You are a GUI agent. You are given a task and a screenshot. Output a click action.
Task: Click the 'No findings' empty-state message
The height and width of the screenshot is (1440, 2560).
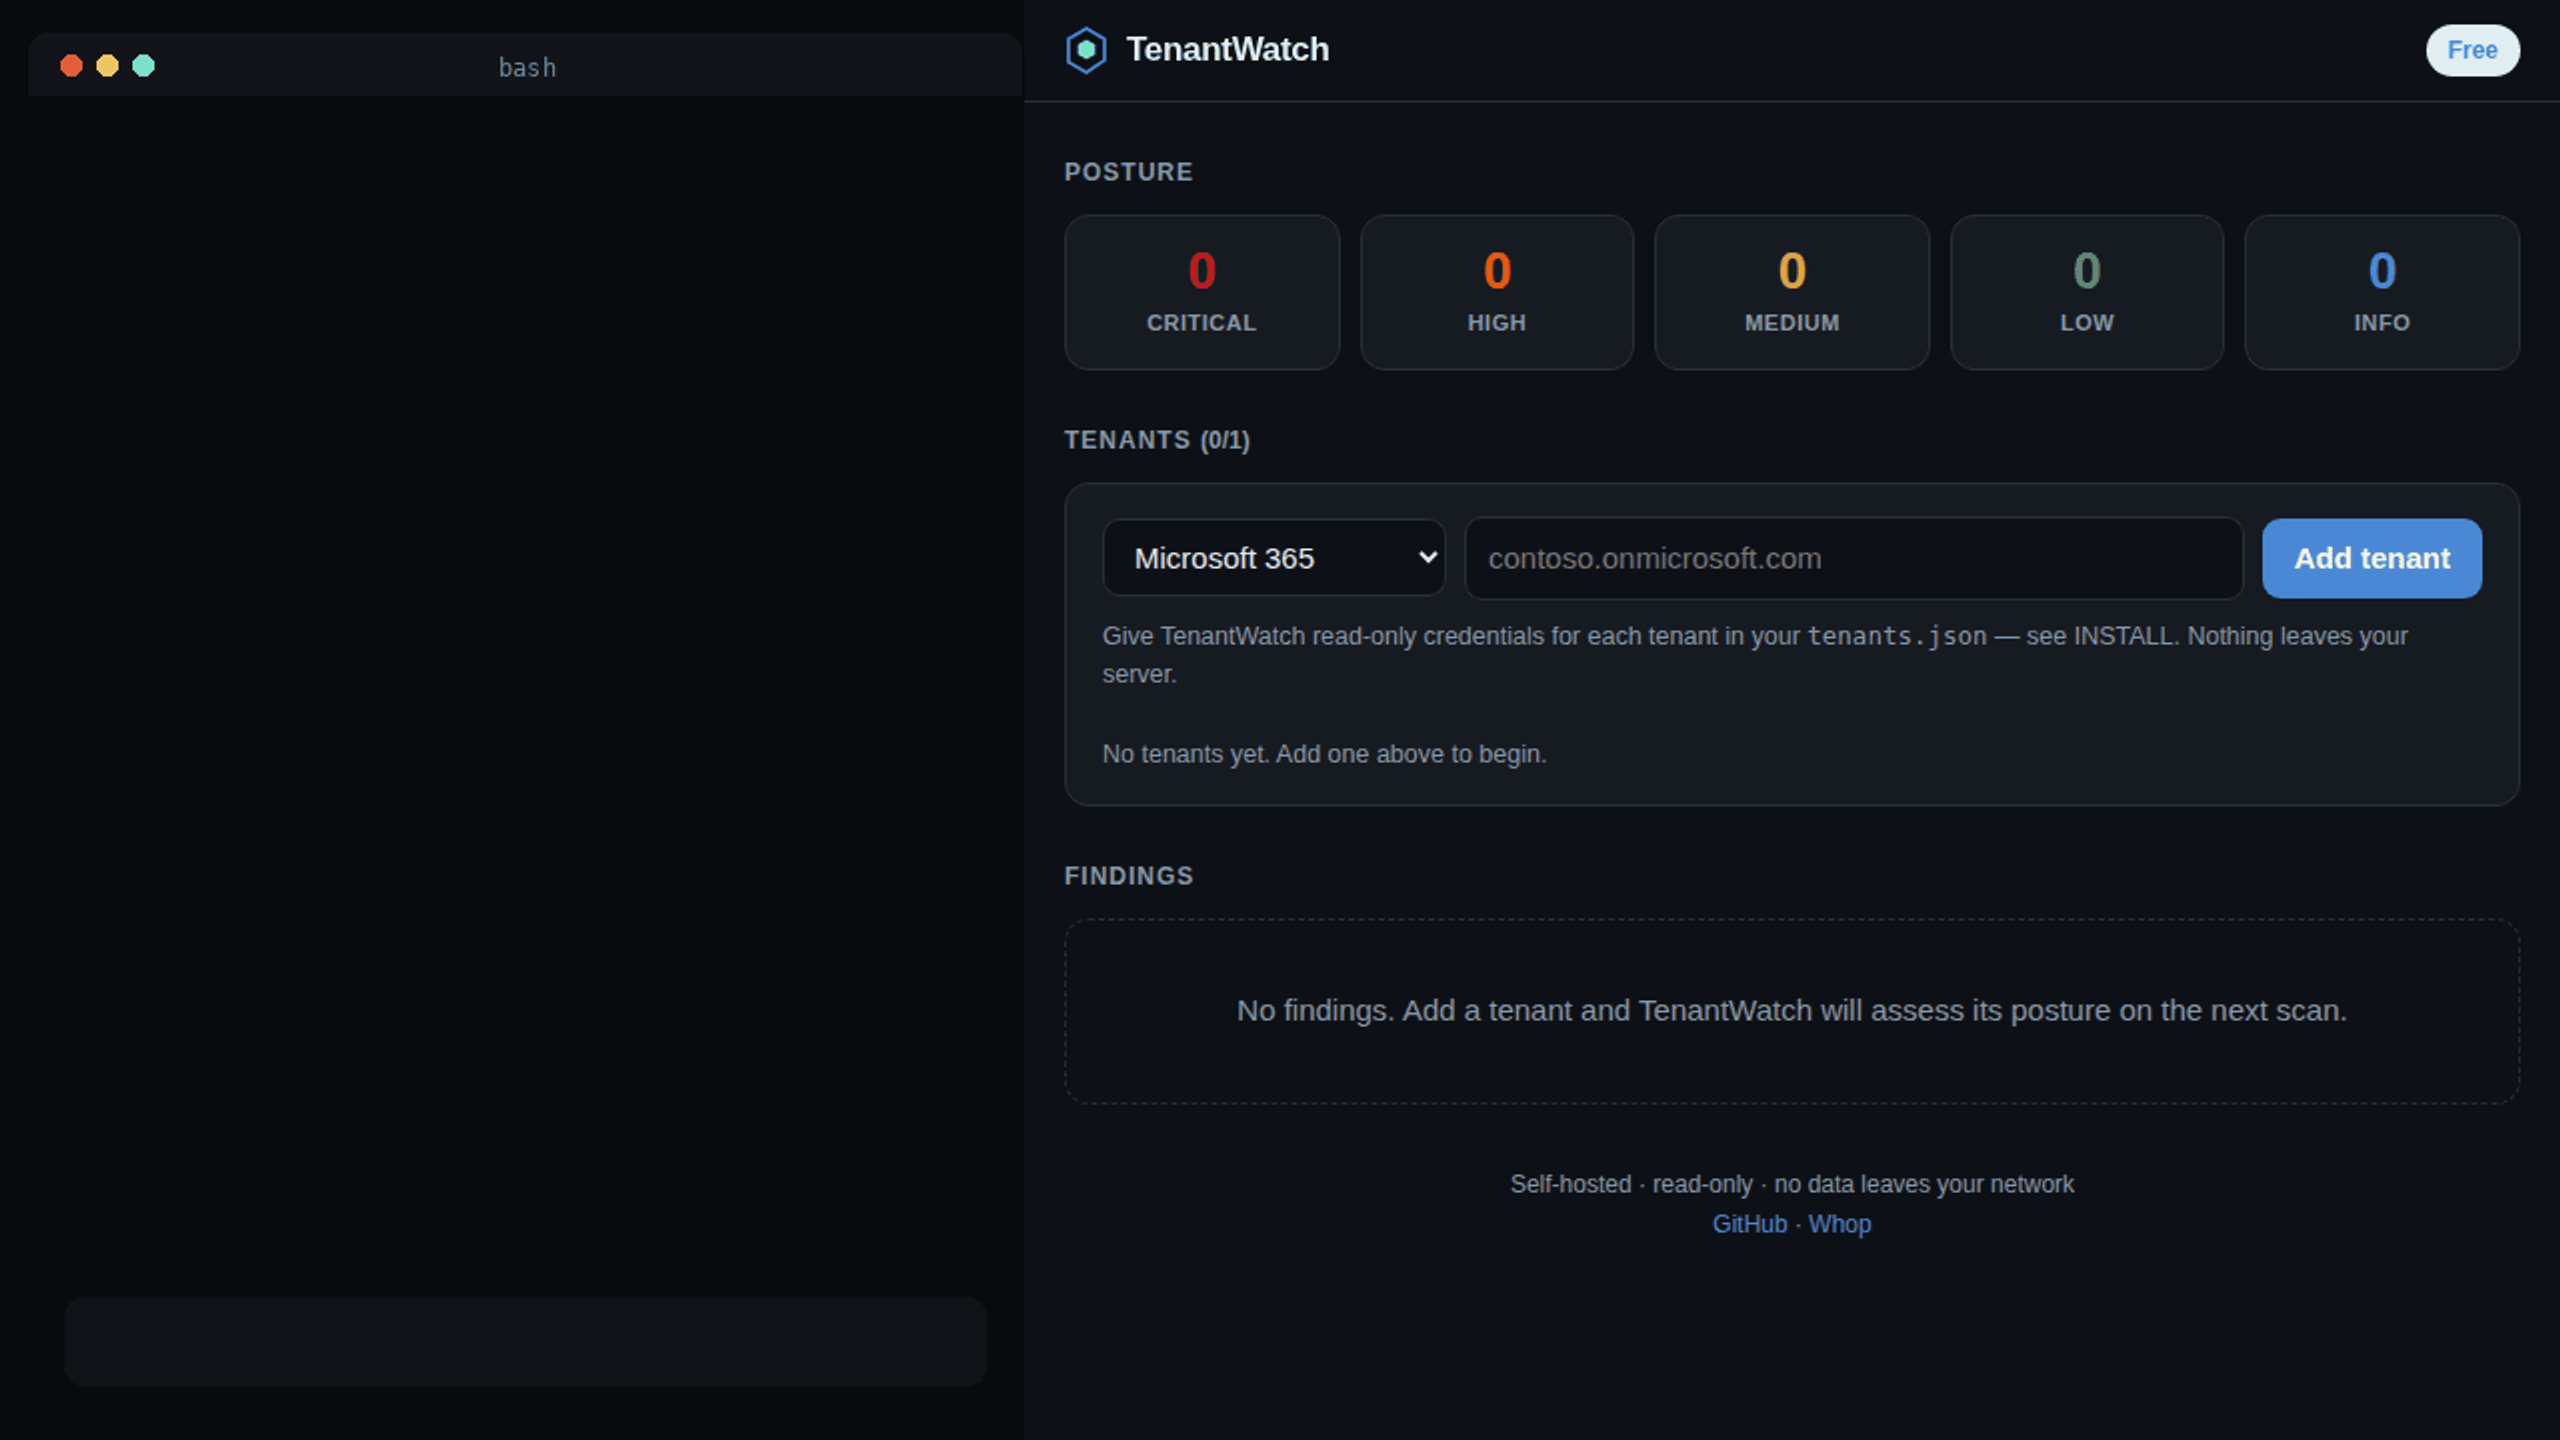[x=1791, y=1011]
